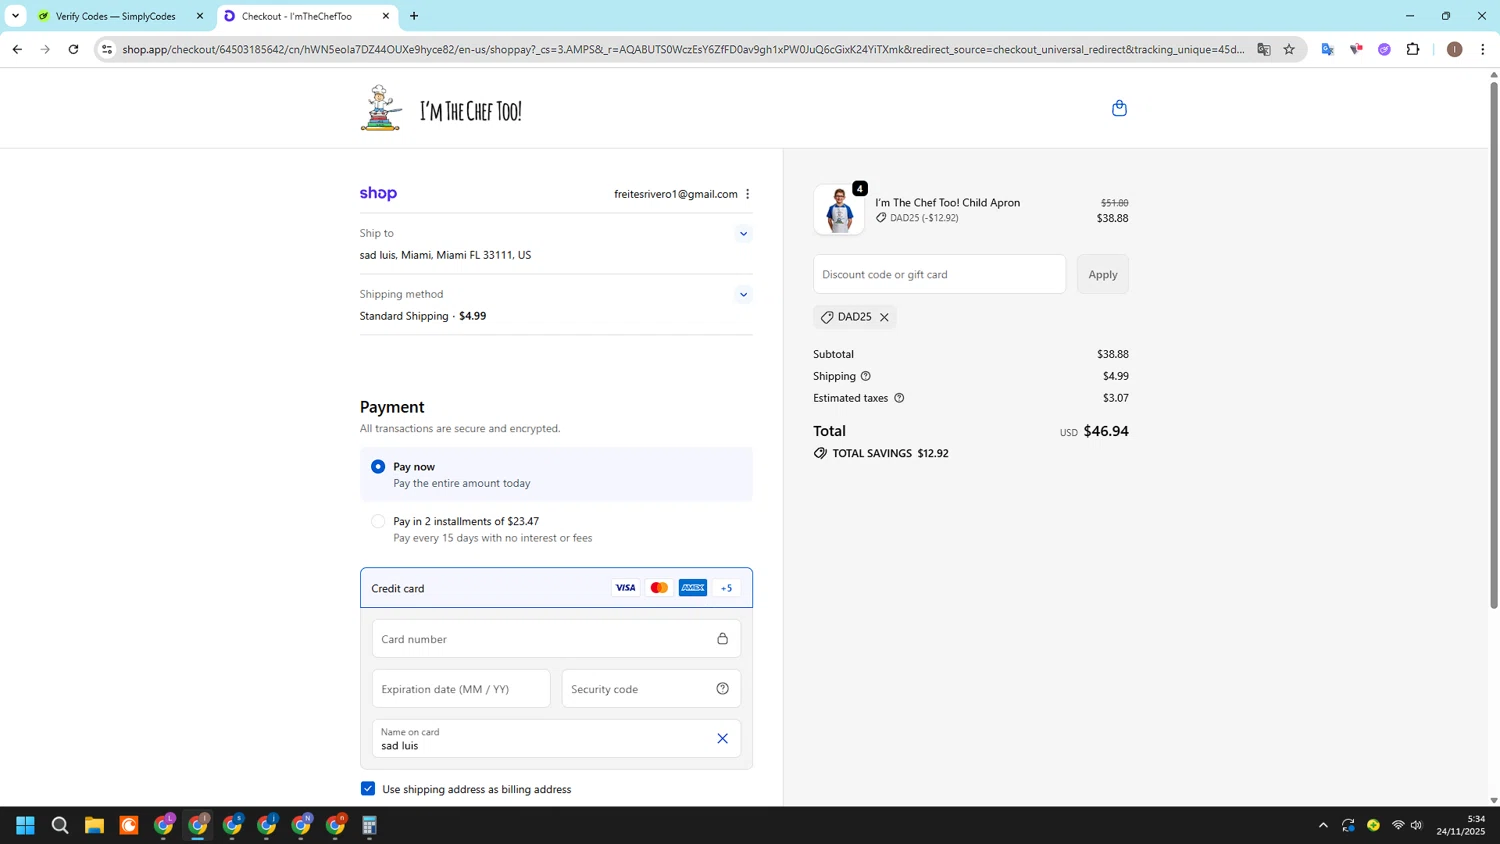Clear the name on card field
1500x844 pixels.
point(722,738)
